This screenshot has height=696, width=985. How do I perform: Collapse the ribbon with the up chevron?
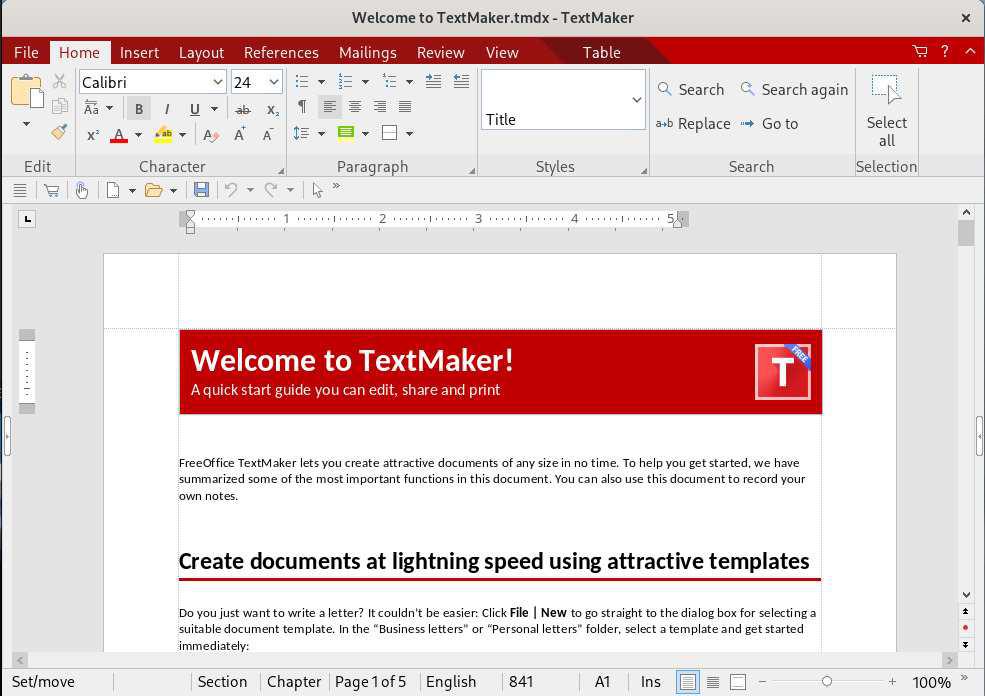pos(970,52)
